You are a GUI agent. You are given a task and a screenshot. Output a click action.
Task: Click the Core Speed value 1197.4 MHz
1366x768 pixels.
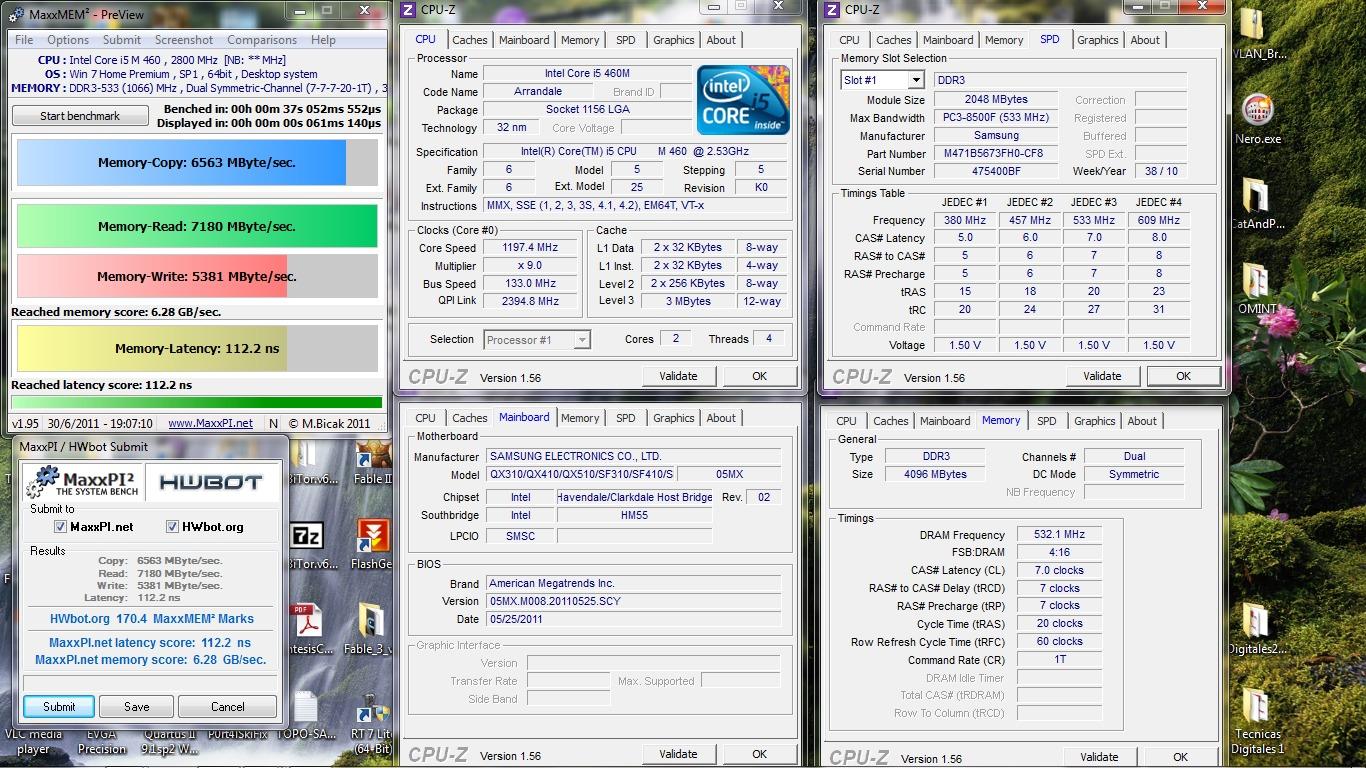coord(530,247)
